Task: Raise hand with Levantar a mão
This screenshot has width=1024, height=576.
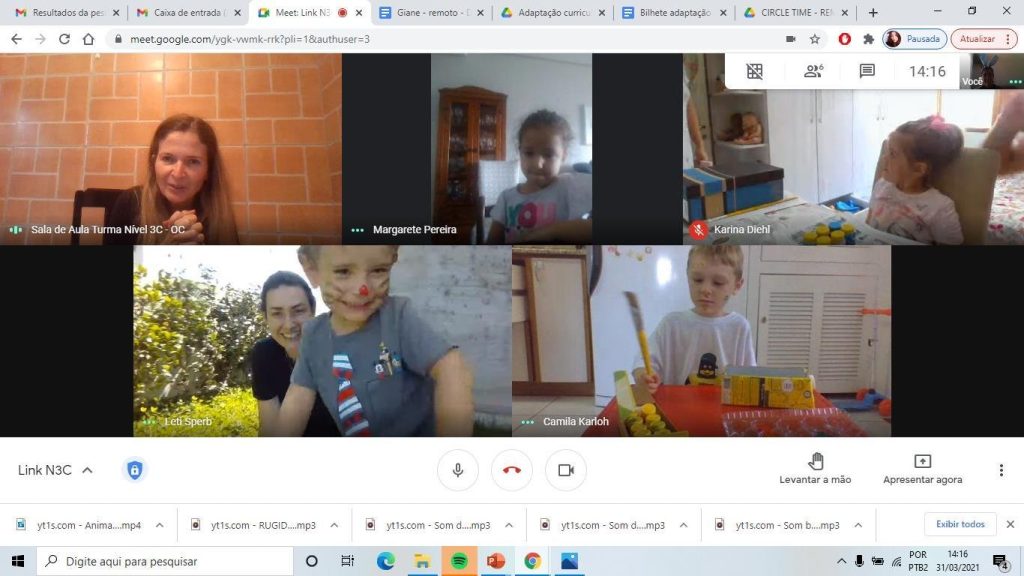Action: (x=815, y=469)
